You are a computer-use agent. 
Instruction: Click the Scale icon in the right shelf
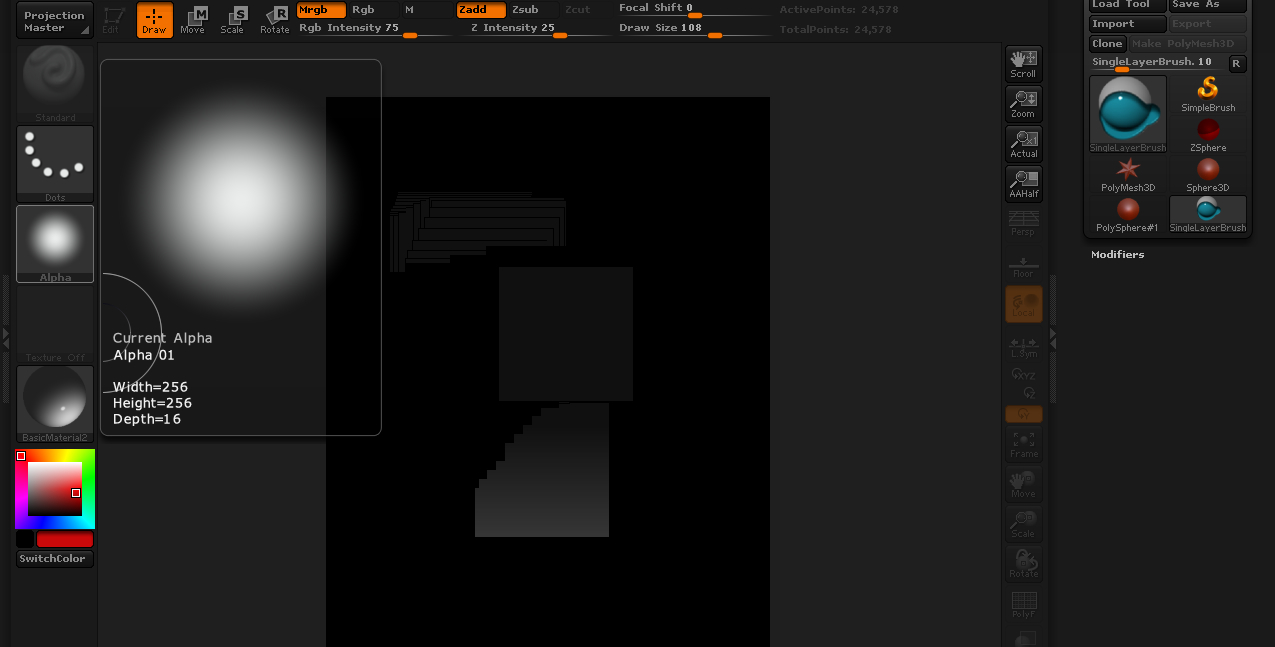[x=1023, y=524]
